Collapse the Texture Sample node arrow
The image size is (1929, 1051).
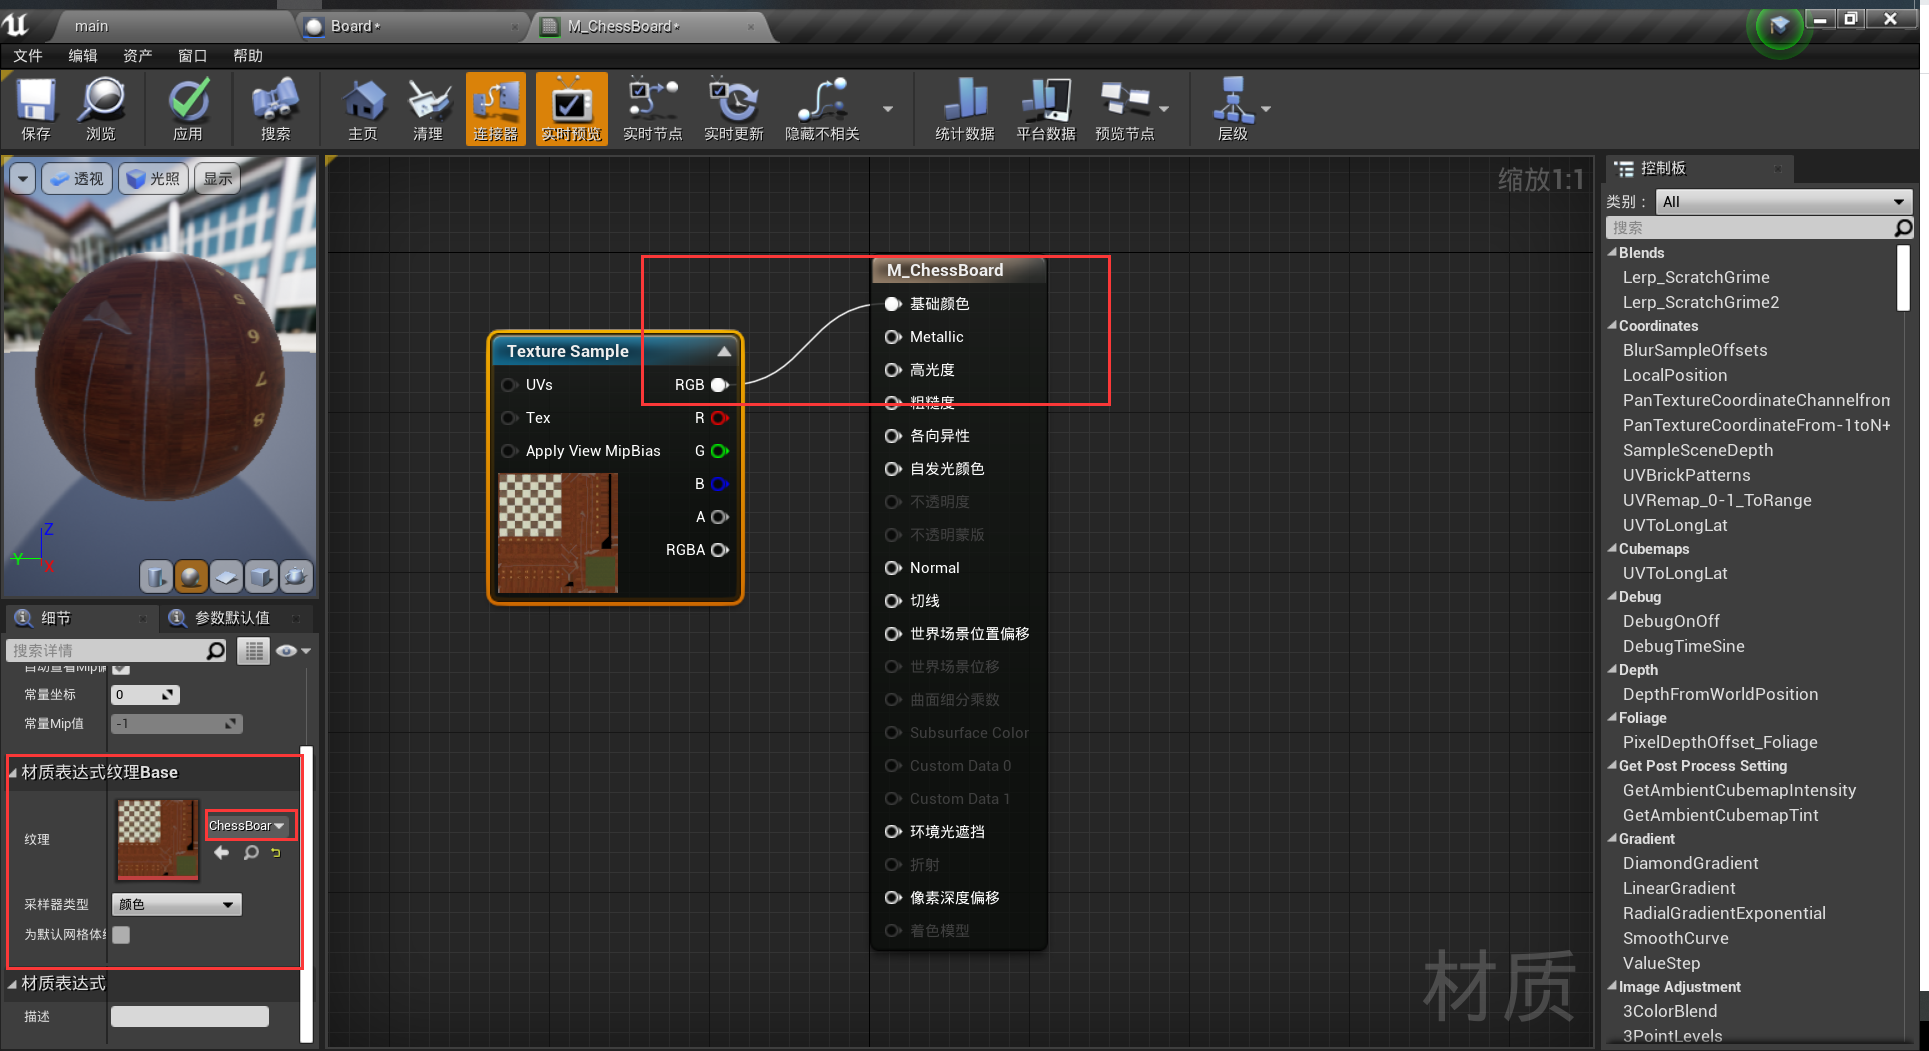[723, 351]
